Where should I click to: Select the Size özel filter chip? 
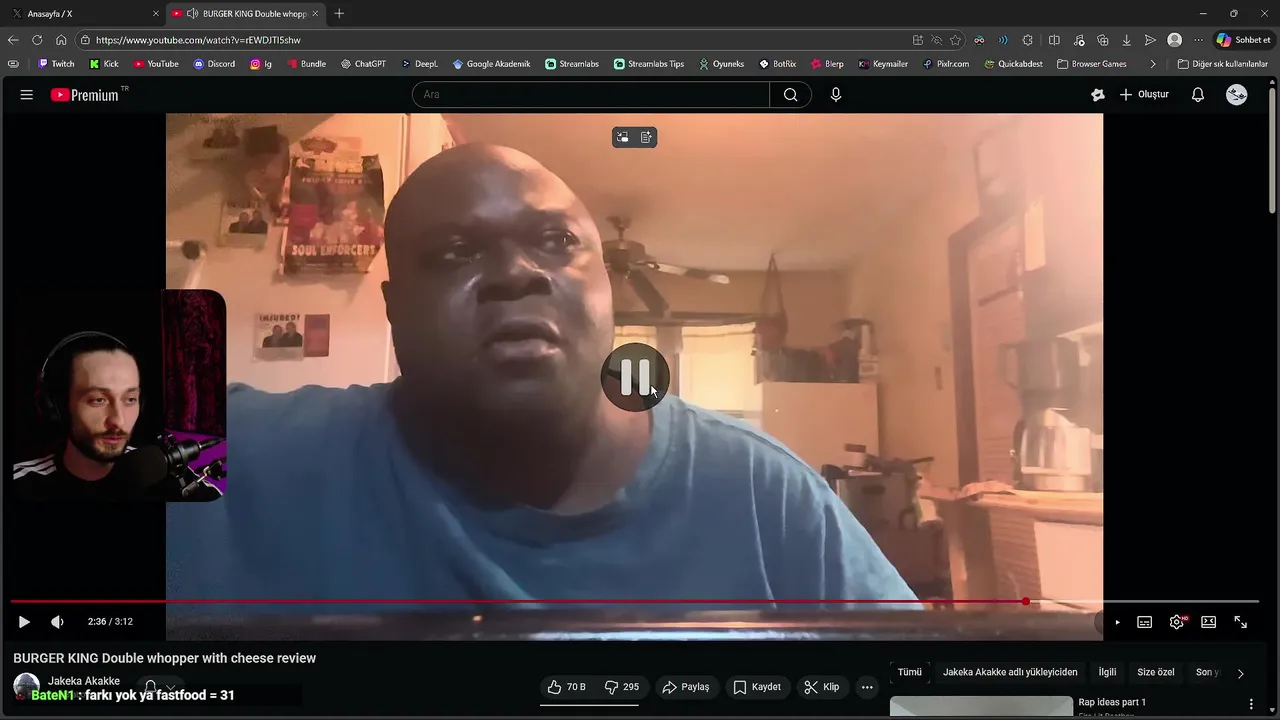click(1156, 672)
